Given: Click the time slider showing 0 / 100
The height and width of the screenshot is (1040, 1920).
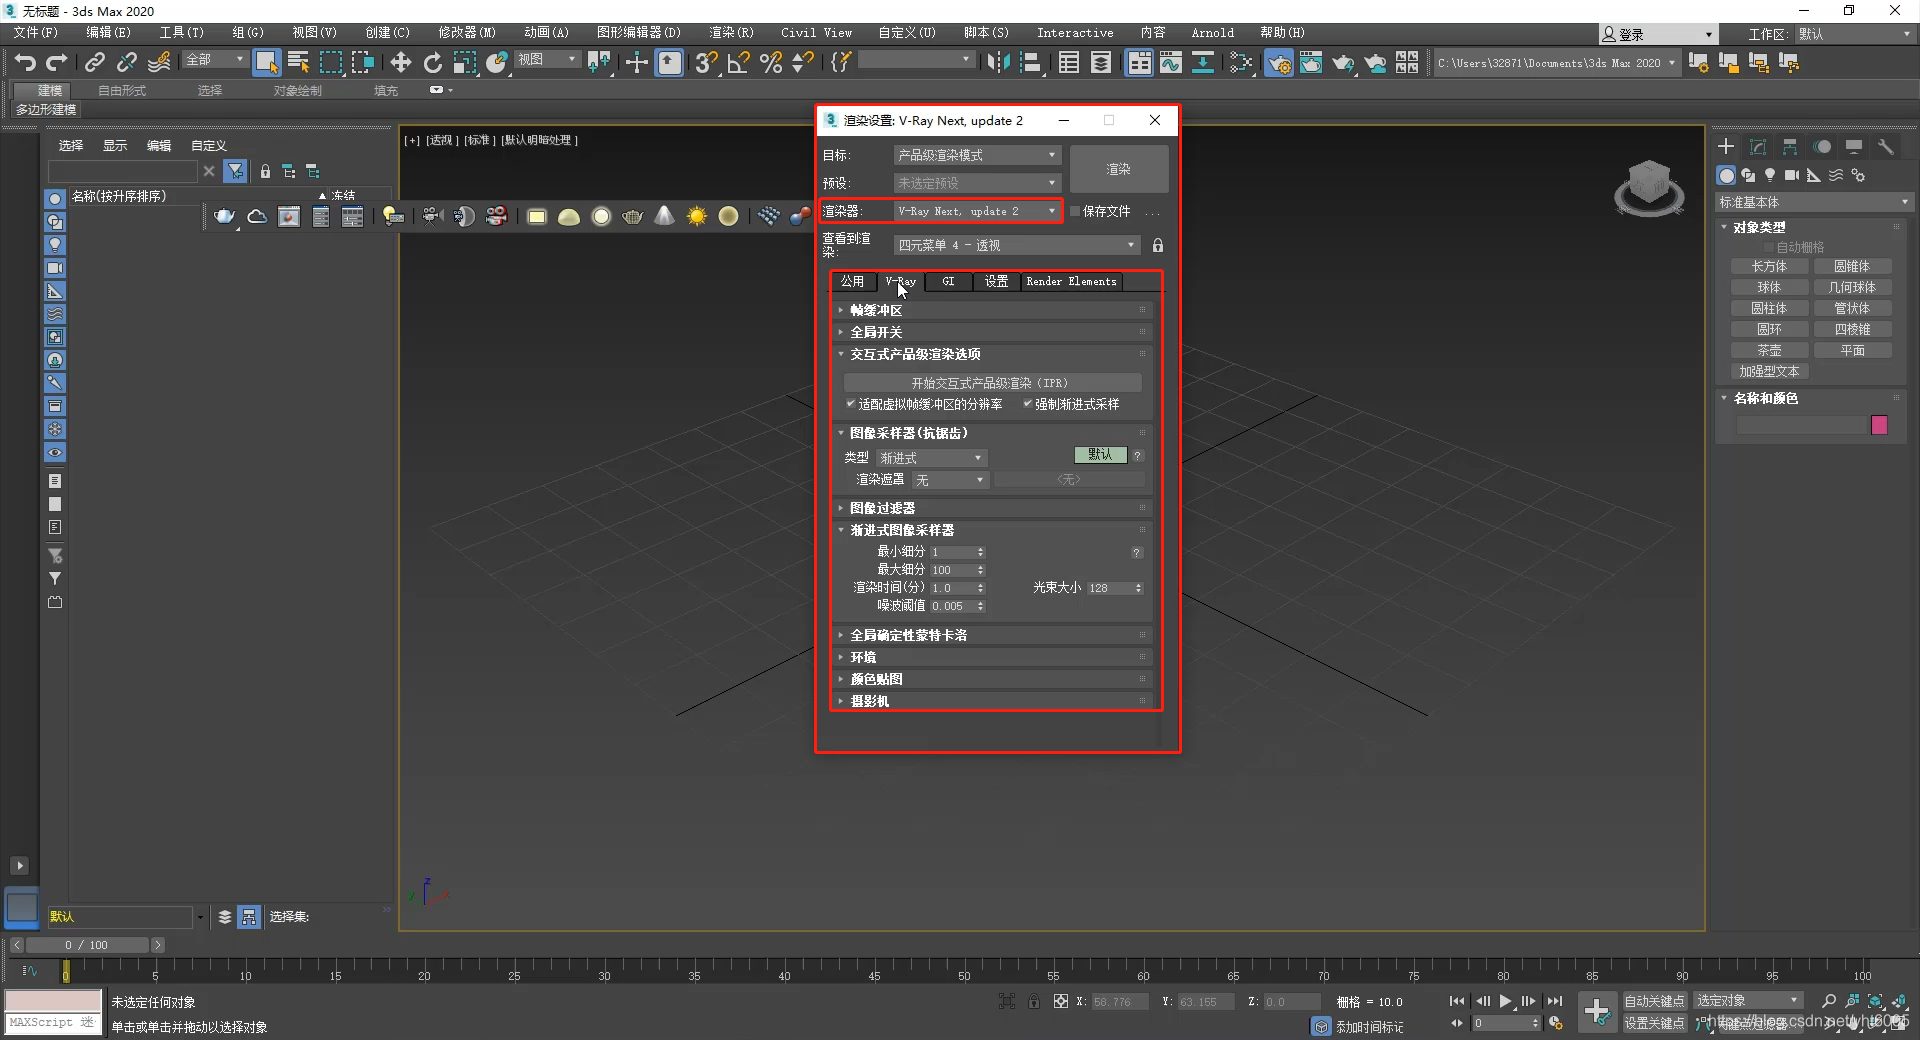Looking at the screenshot, I should [87, 945].
